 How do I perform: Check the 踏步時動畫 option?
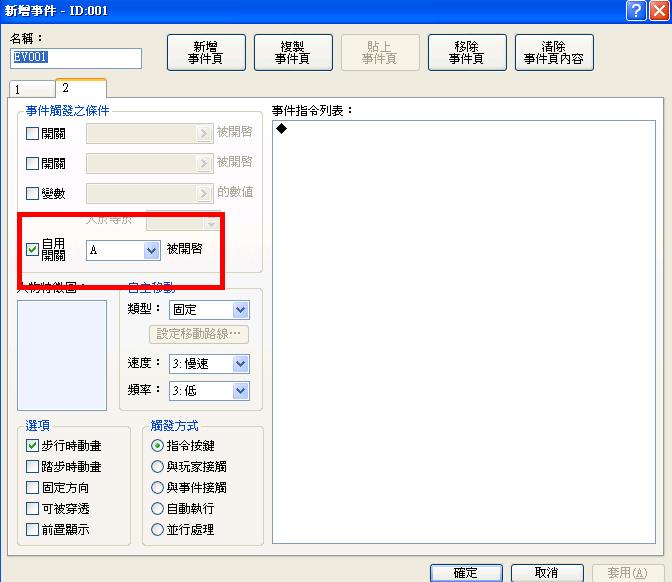coord(33,466)
